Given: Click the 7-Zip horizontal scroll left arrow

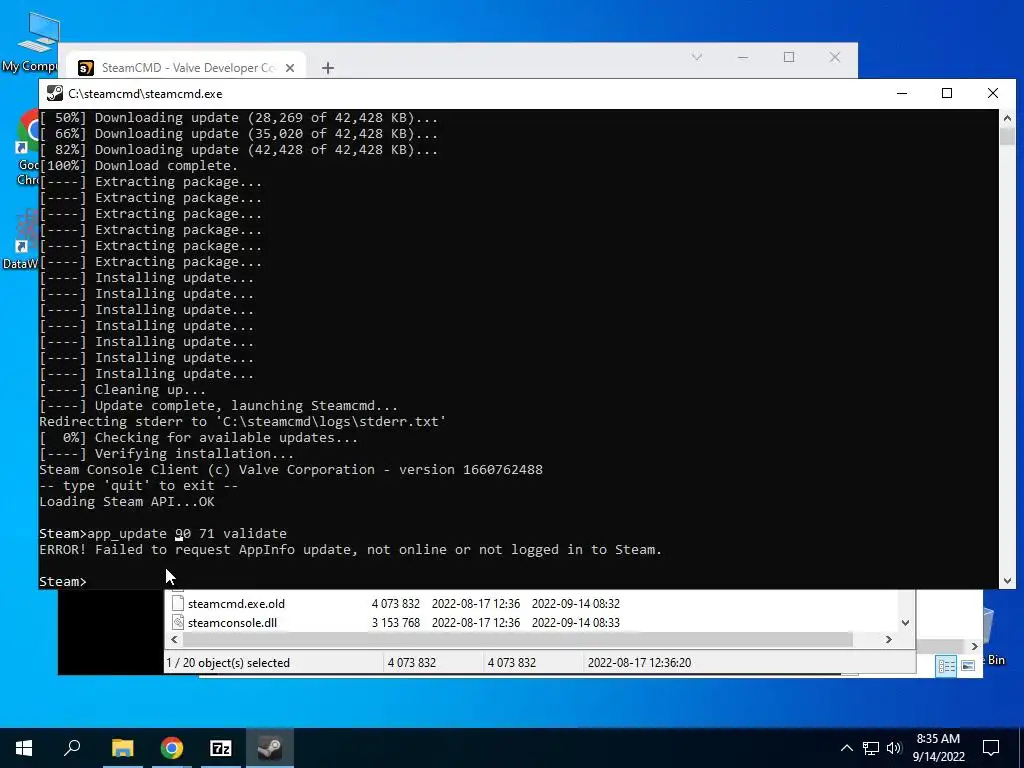Looking at the screenshot, I should (174, 639).
